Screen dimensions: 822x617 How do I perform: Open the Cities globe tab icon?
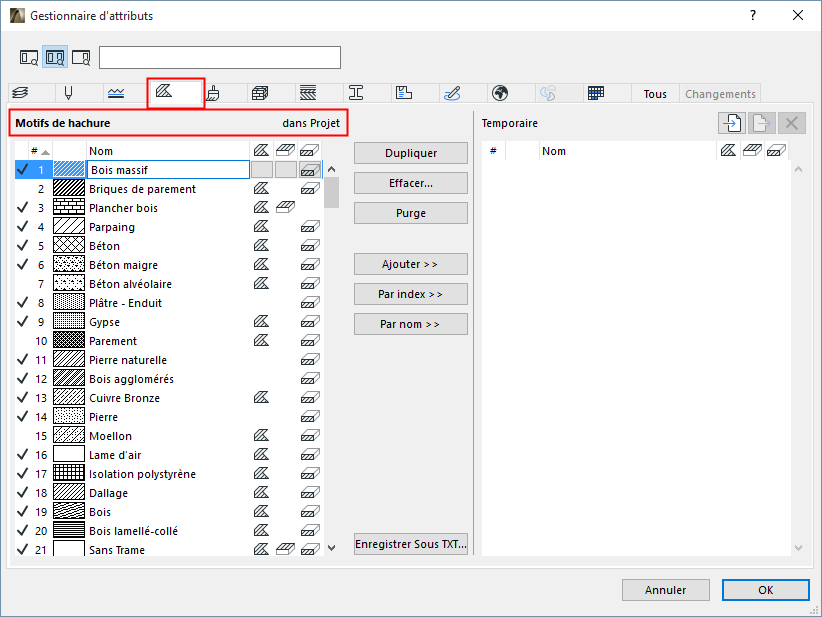(500, 93)
